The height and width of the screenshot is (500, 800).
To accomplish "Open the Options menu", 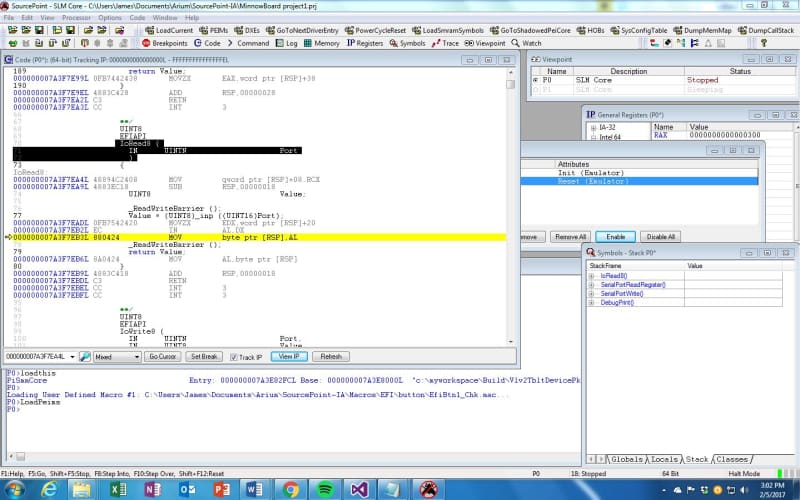I will [110, 17].
